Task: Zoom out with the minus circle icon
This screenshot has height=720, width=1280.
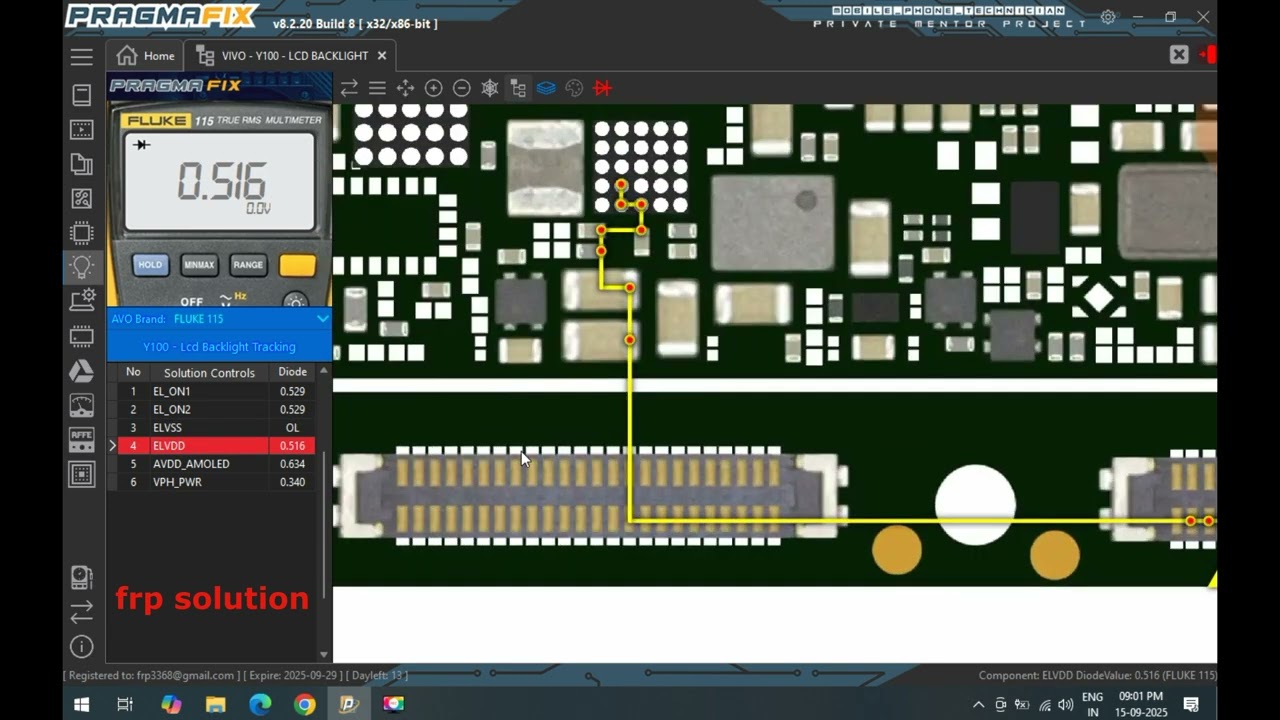Action: tap(461, 88)
